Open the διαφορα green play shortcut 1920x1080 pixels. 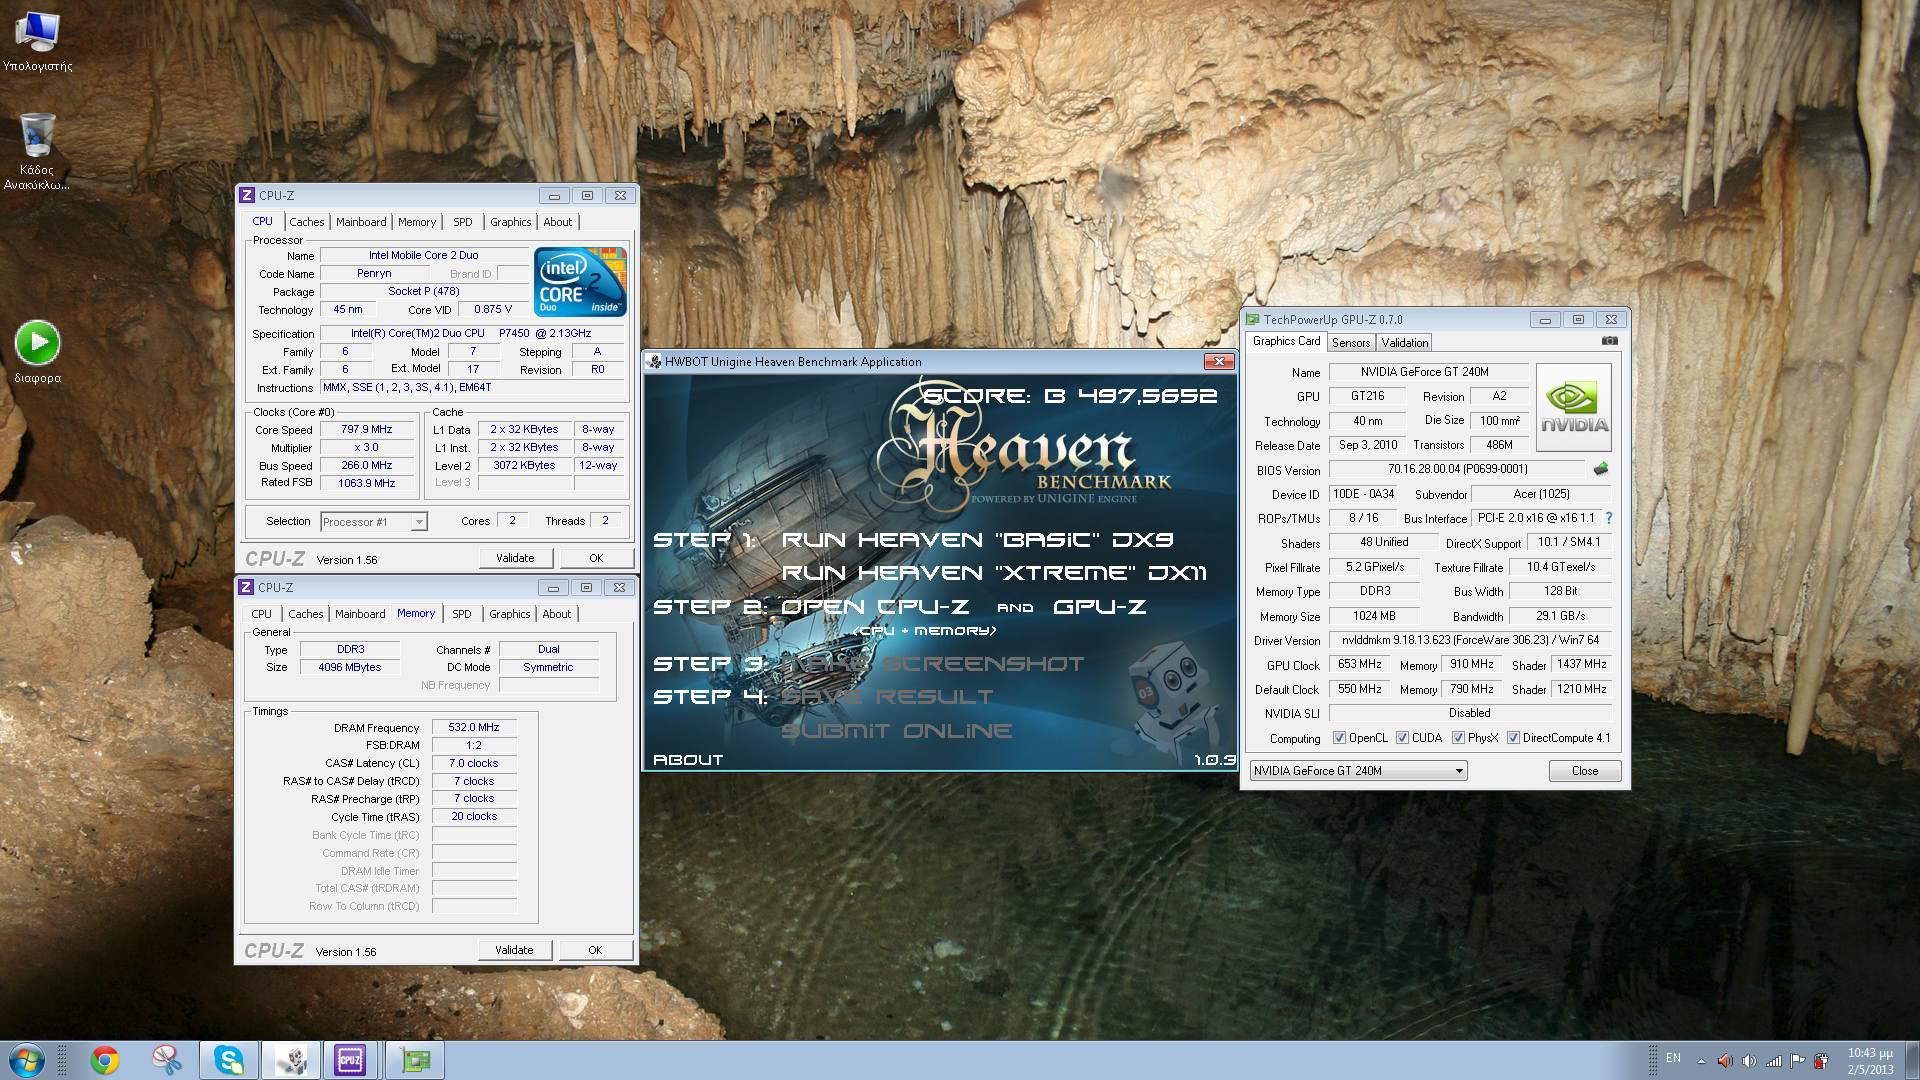tap(38, 352)
